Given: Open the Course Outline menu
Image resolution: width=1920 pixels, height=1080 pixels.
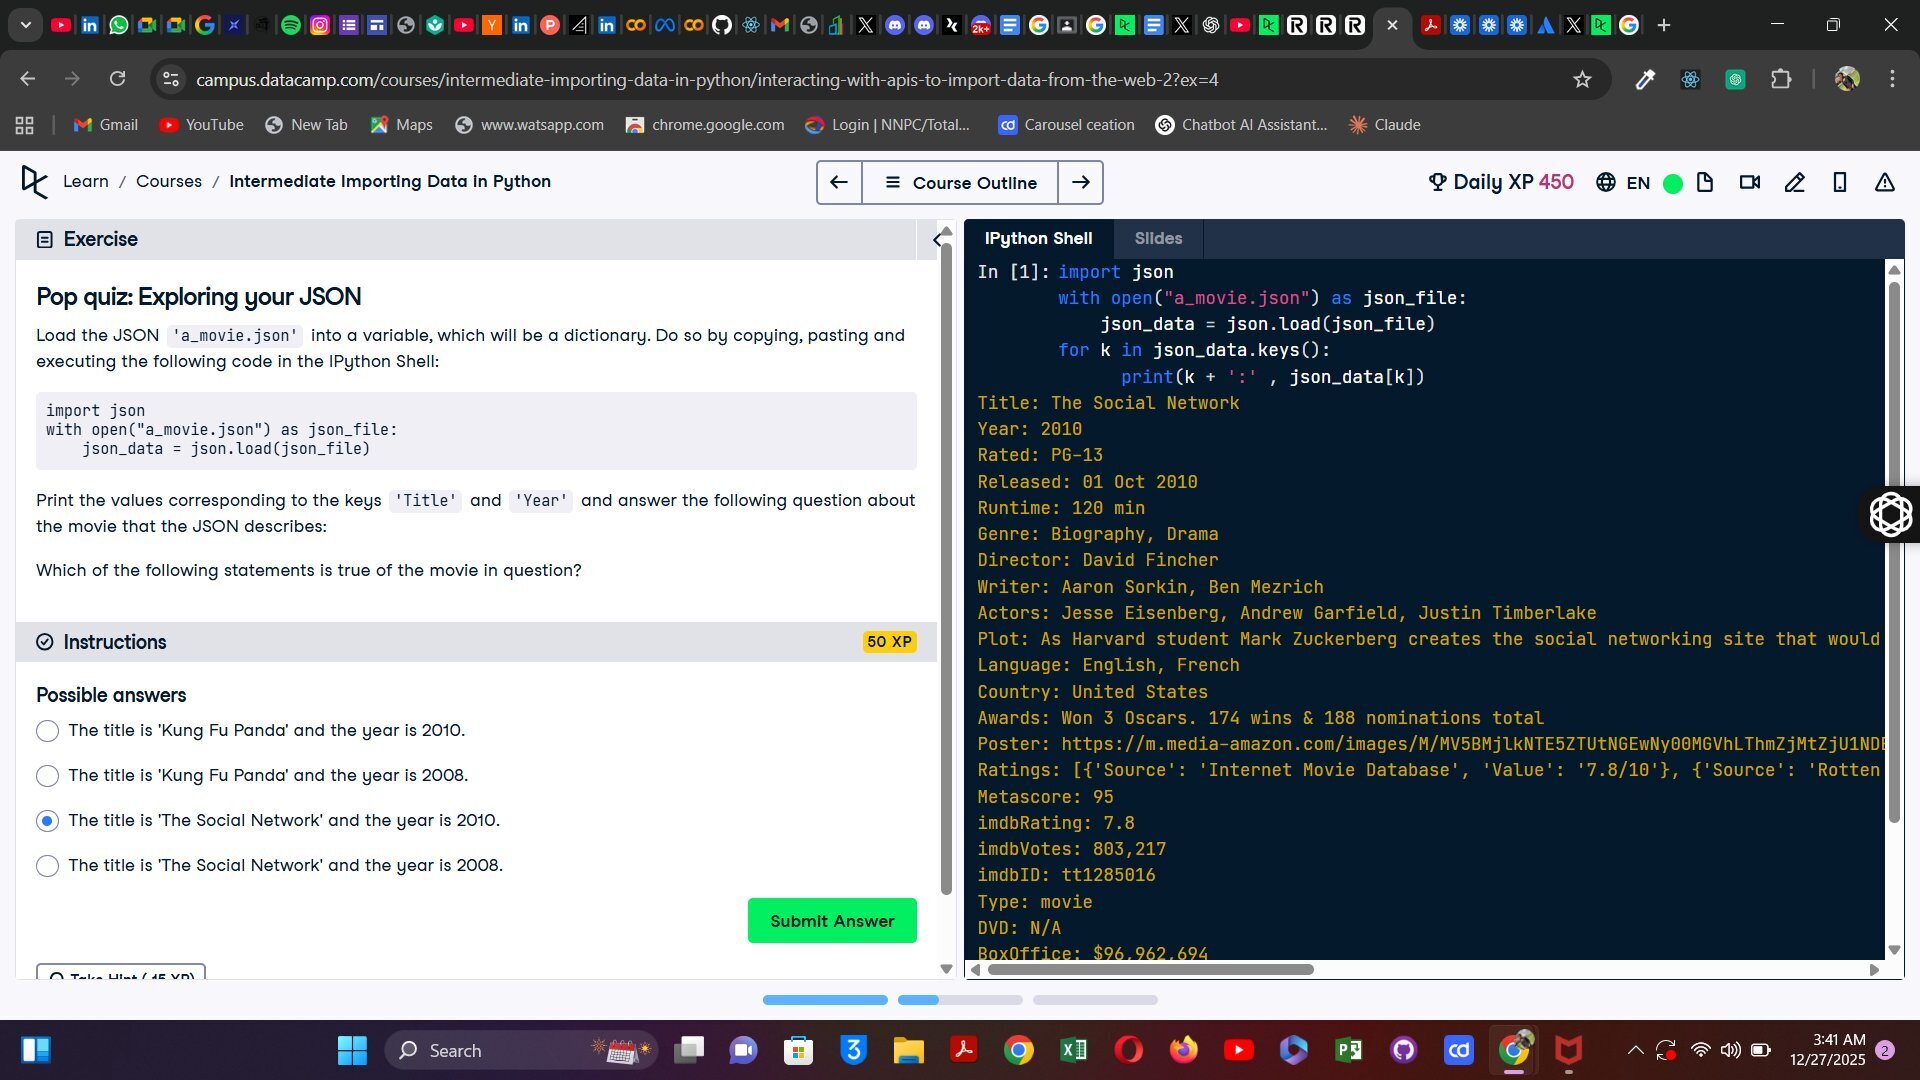Looking at the screenshot, I should (960, 182).
